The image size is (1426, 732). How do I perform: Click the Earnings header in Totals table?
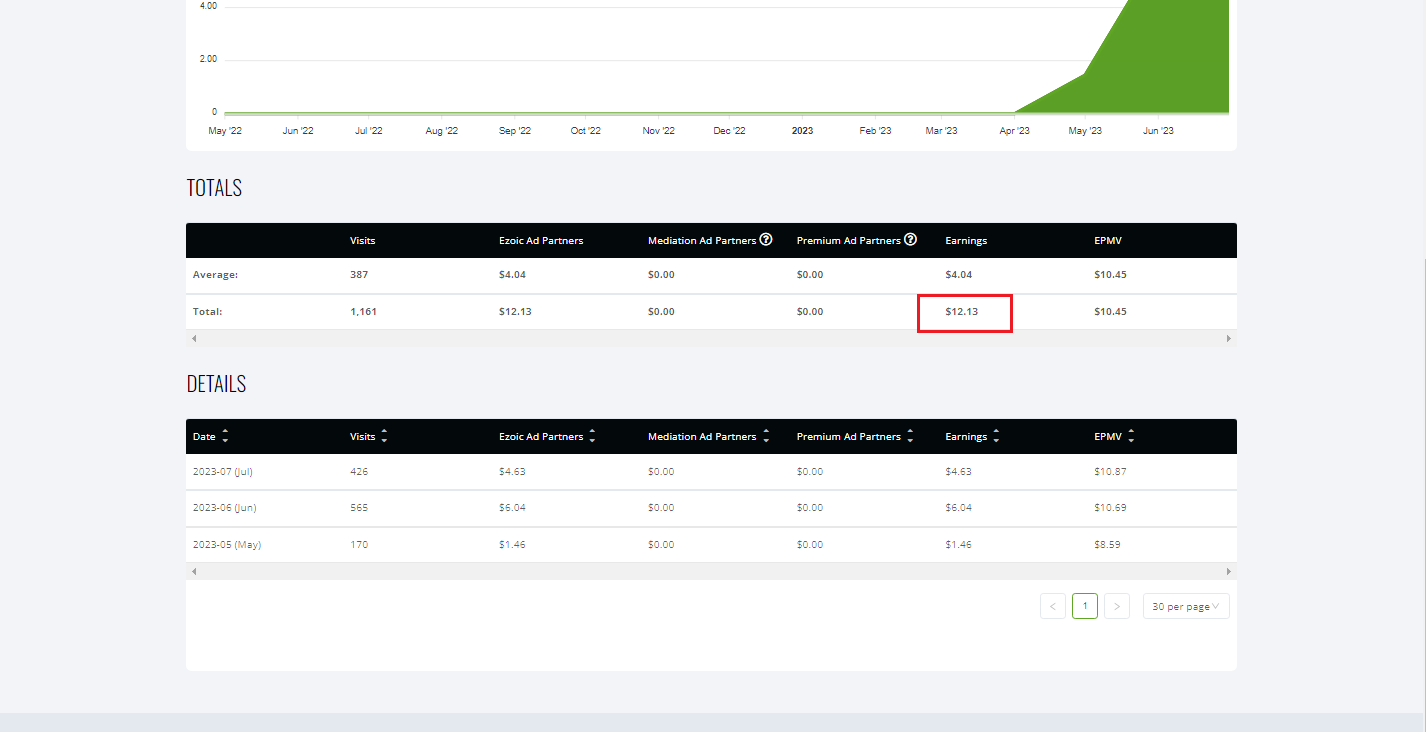click(966, 241)
